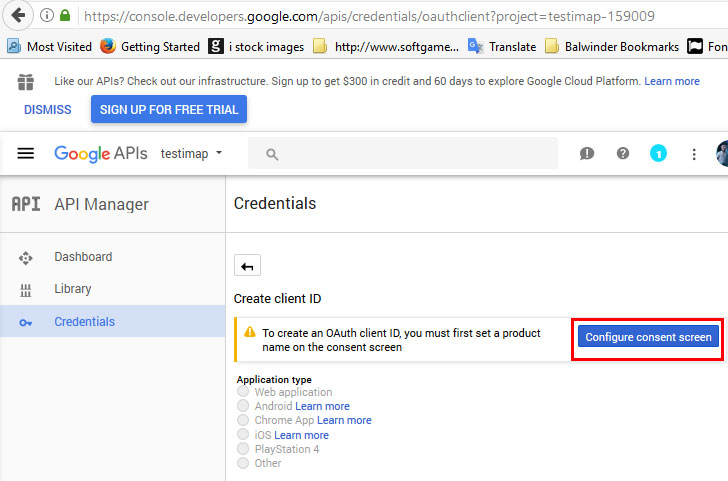
Task: Open the help question mark icon
Action: [x=623, y=153]
